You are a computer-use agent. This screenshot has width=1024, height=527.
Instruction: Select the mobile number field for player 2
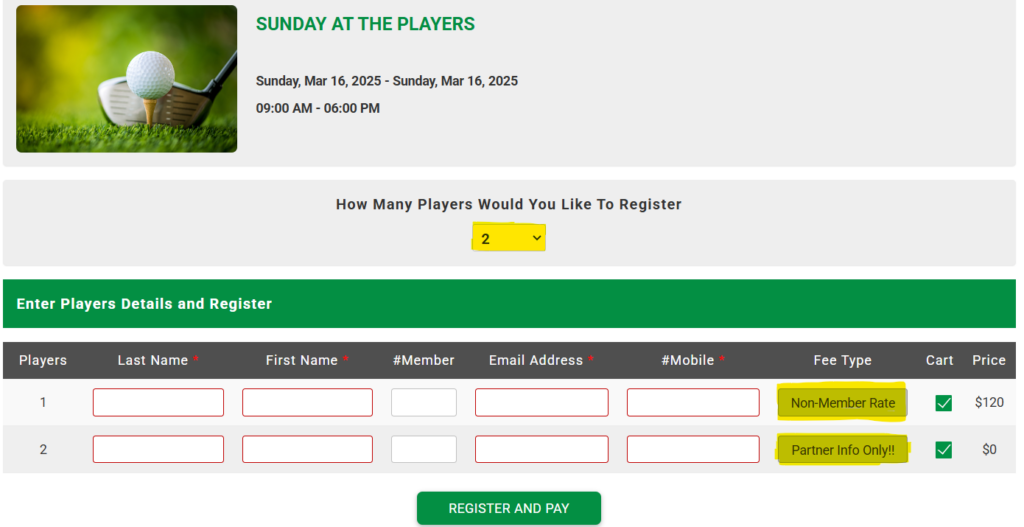(x=693, y=450)
